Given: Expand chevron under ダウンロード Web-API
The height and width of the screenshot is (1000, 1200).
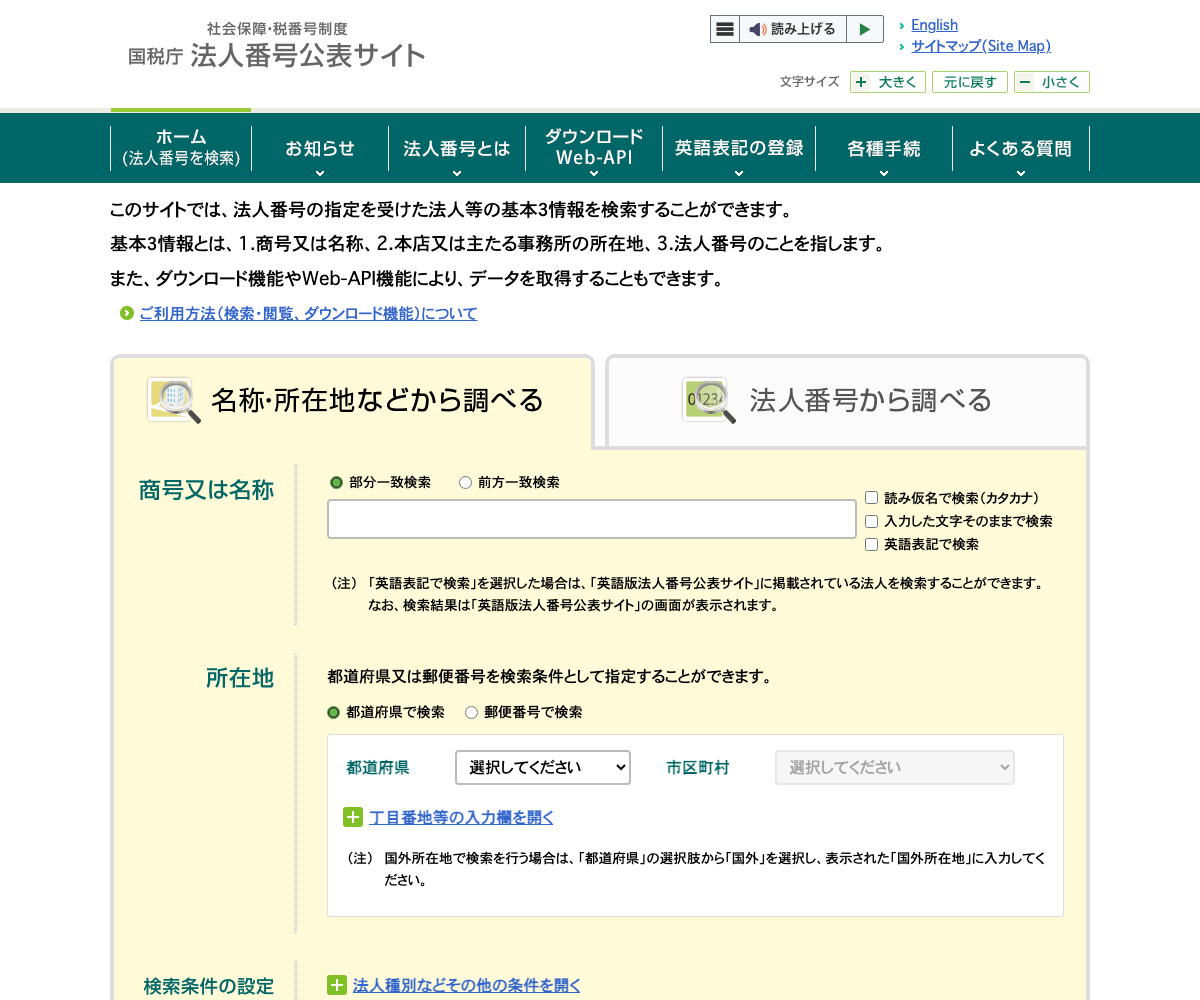Looking at the screenshot, I should [594, 173].
